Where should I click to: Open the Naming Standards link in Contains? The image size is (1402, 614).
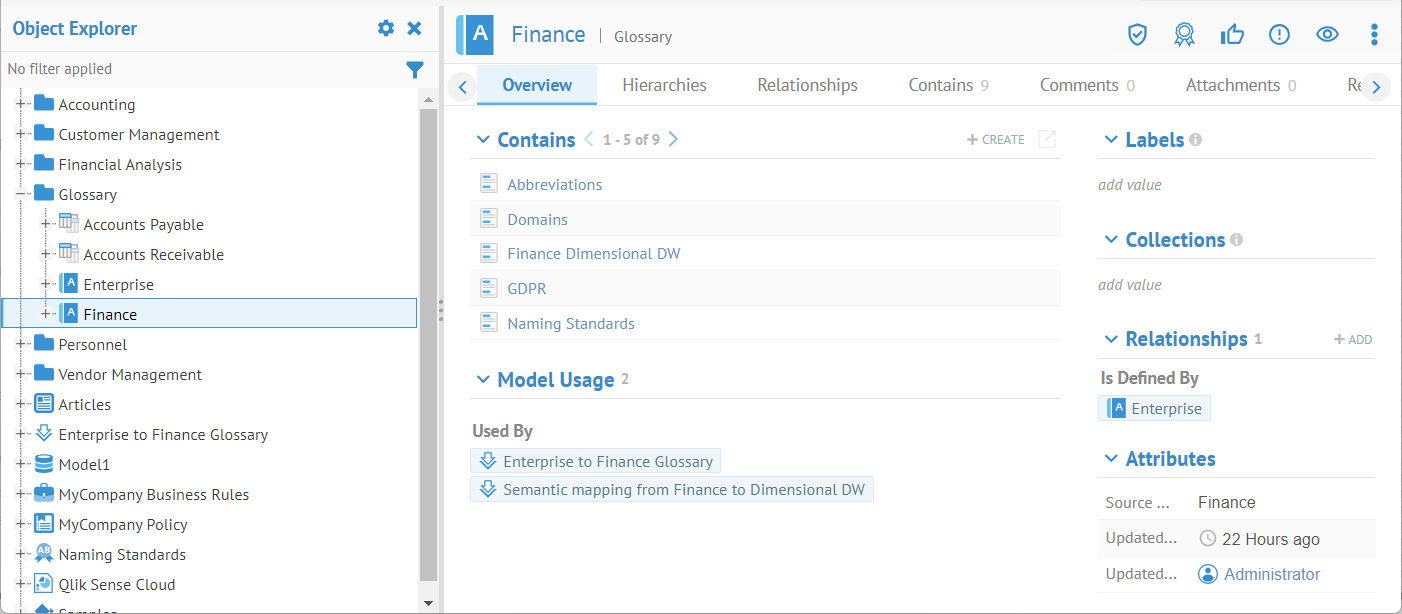point(570,323)
